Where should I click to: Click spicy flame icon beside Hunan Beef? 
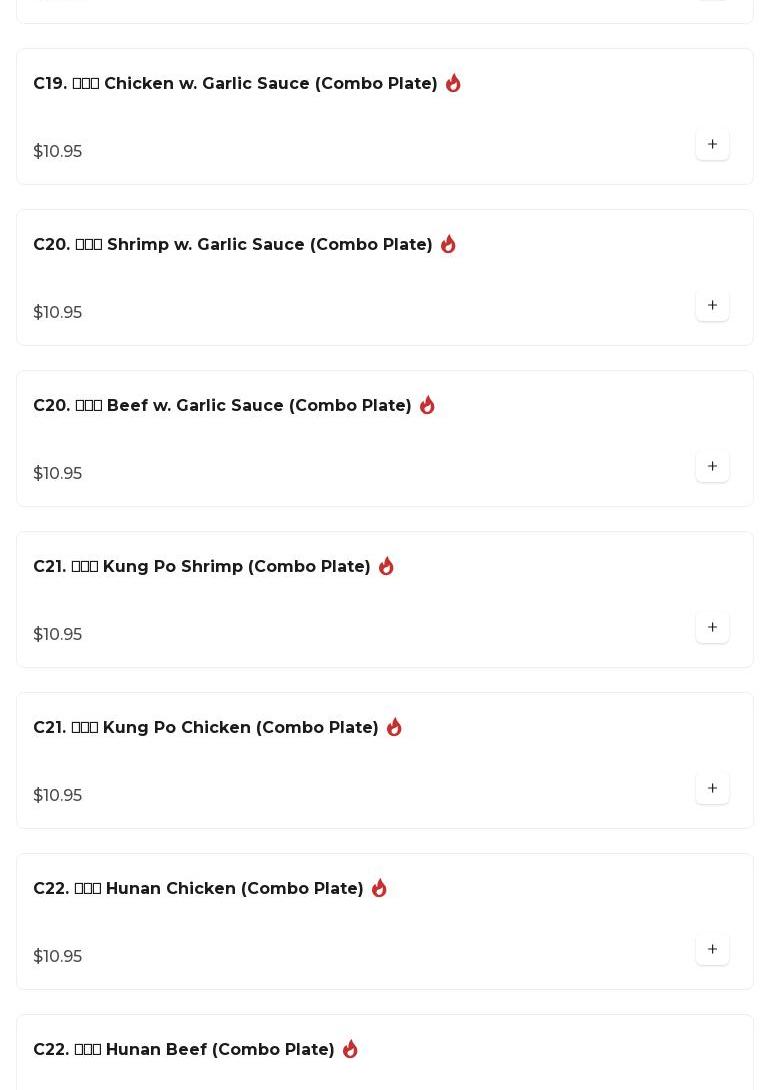coord(350,1048)
